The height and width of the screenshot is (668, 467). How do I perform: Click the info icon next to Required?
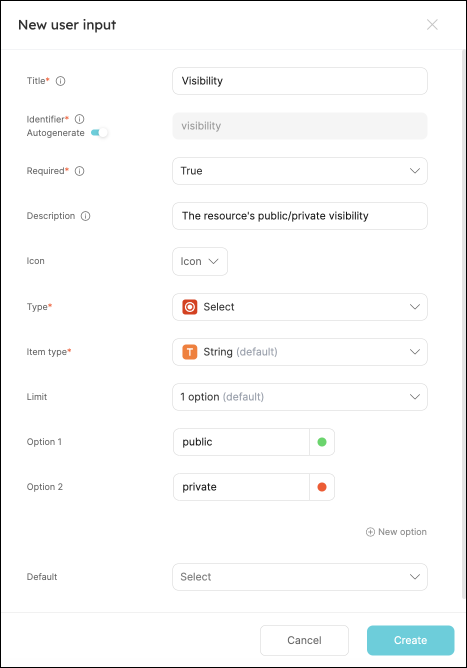(79, 171)
